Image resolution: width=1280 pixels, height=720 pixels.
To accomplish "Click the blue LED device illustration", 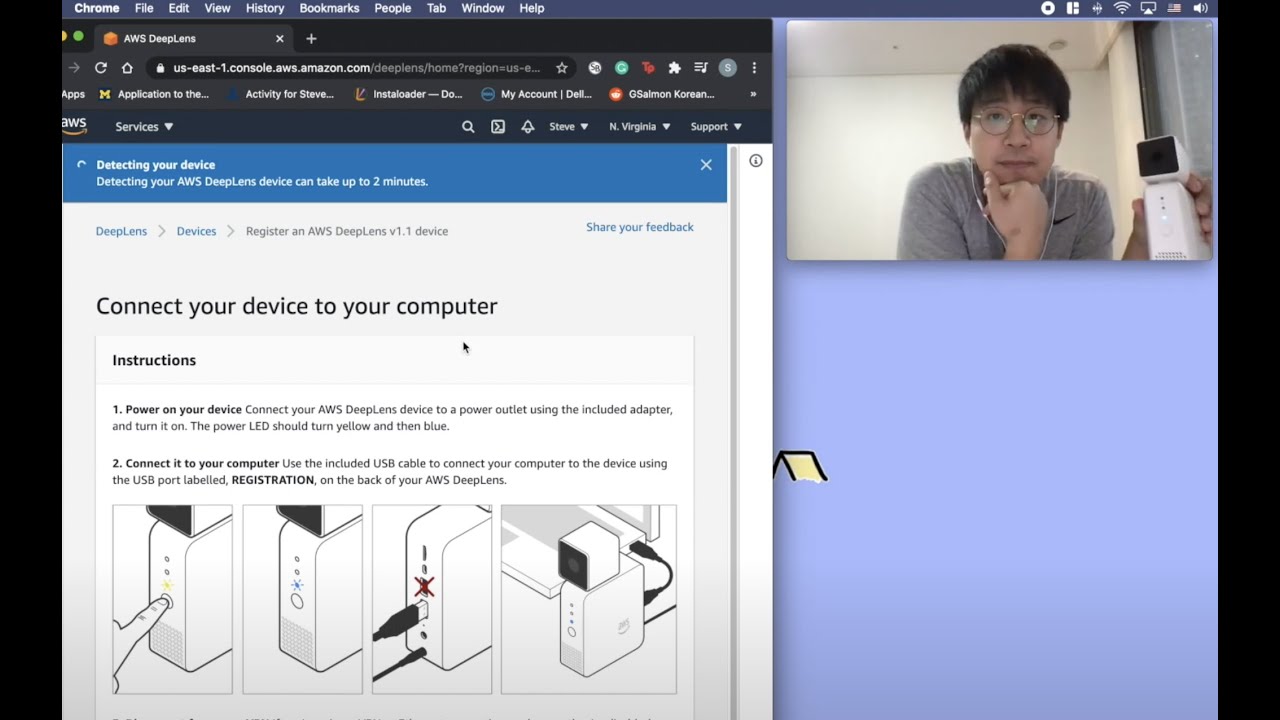I will pyautogui.click(x=302, y=599).
